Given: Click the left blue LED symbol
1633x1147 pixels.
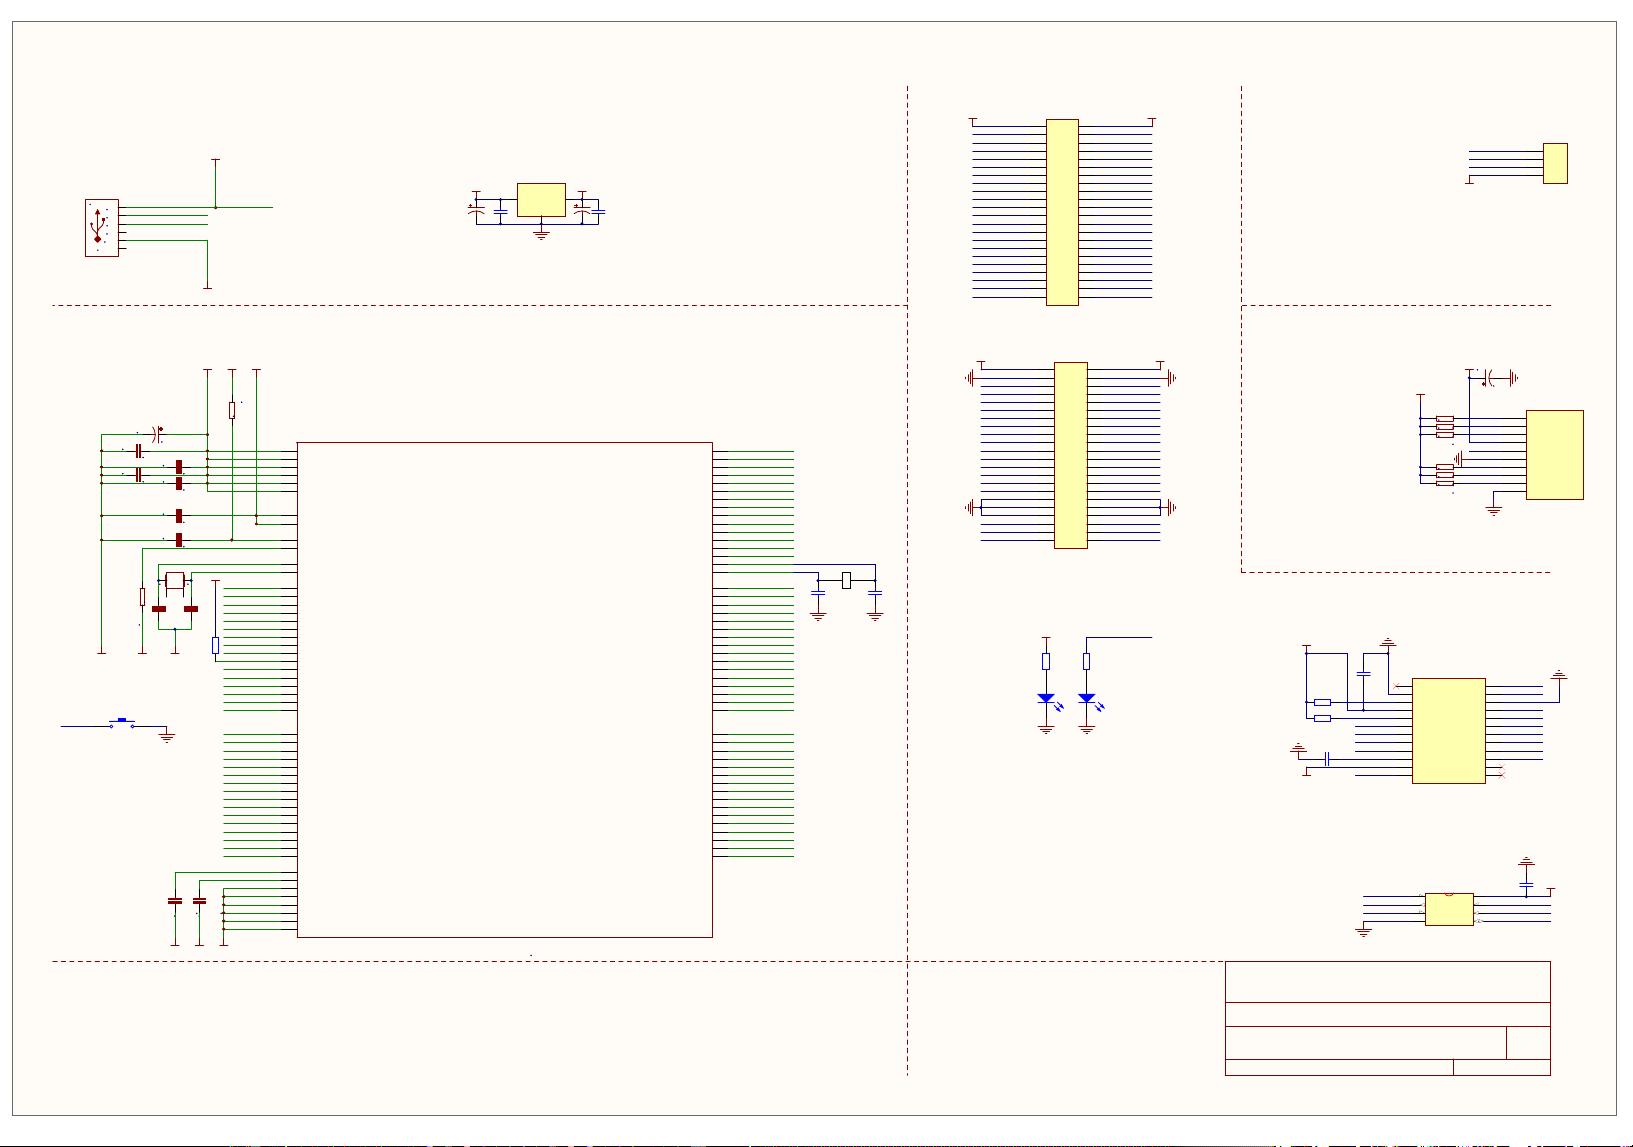Looking at the screenshot, I should click(x=1046, y=700).
